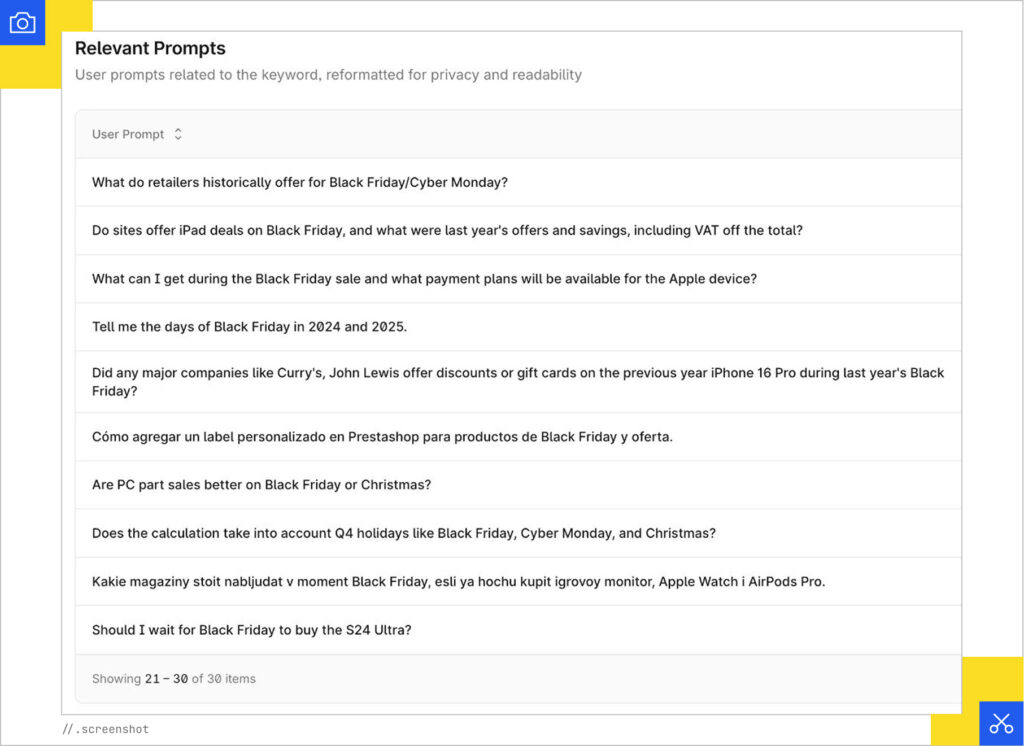
Task: Select the Prestashop label personalizado prompt
Action: pos(382,437)
